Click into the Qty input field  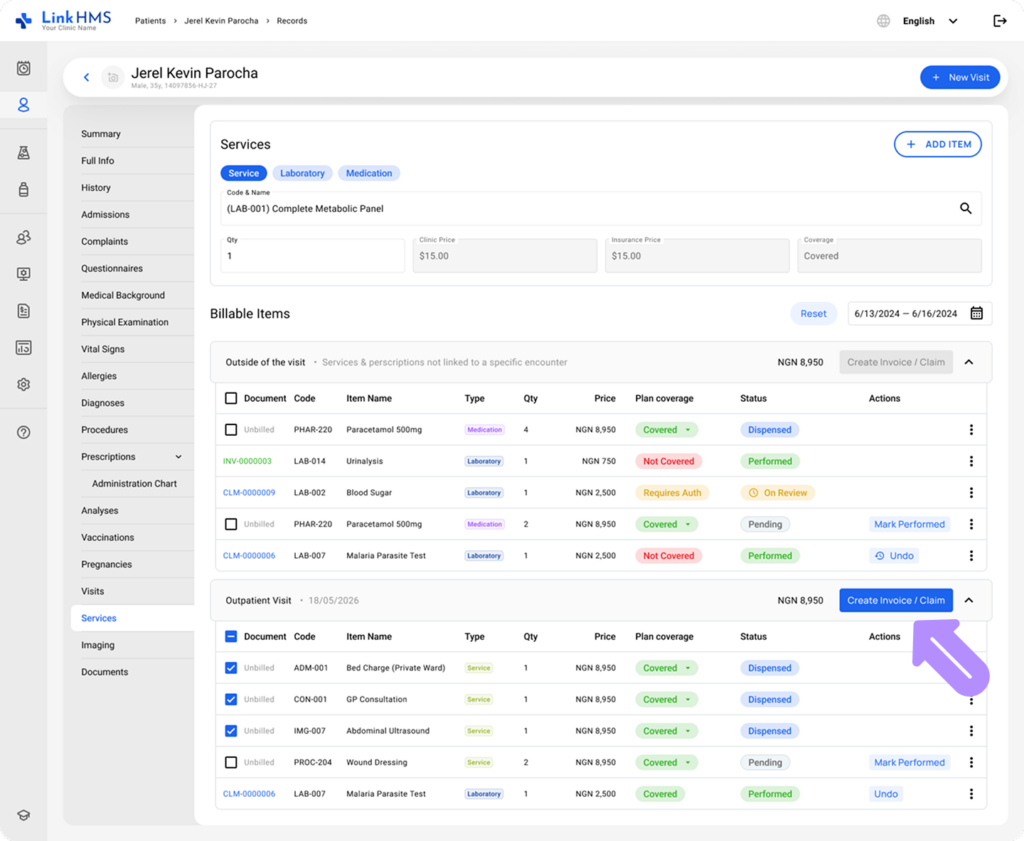pyautogui.click(x=312, y=255)
